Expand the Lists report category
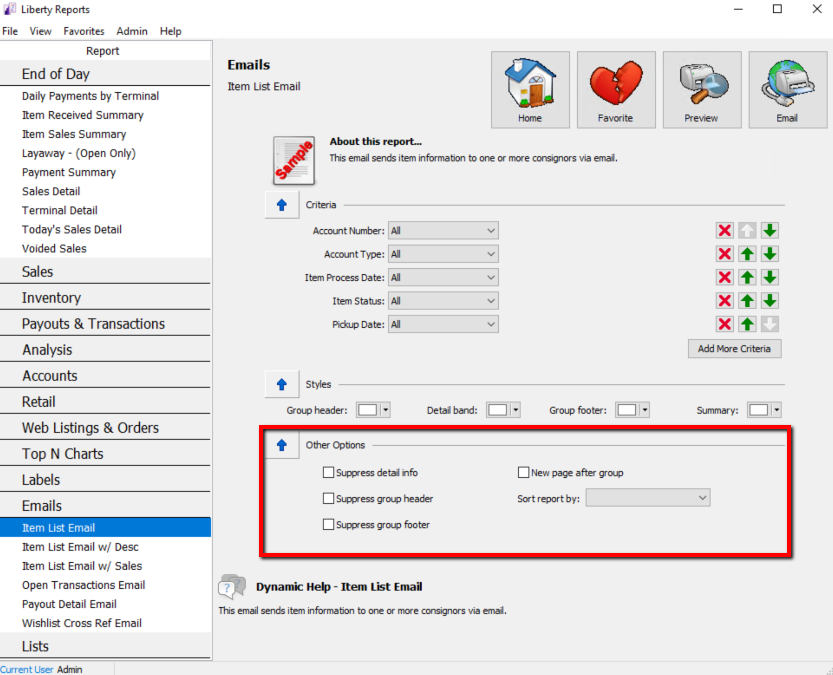The image size is (833, 675). [x=105, y=646]
